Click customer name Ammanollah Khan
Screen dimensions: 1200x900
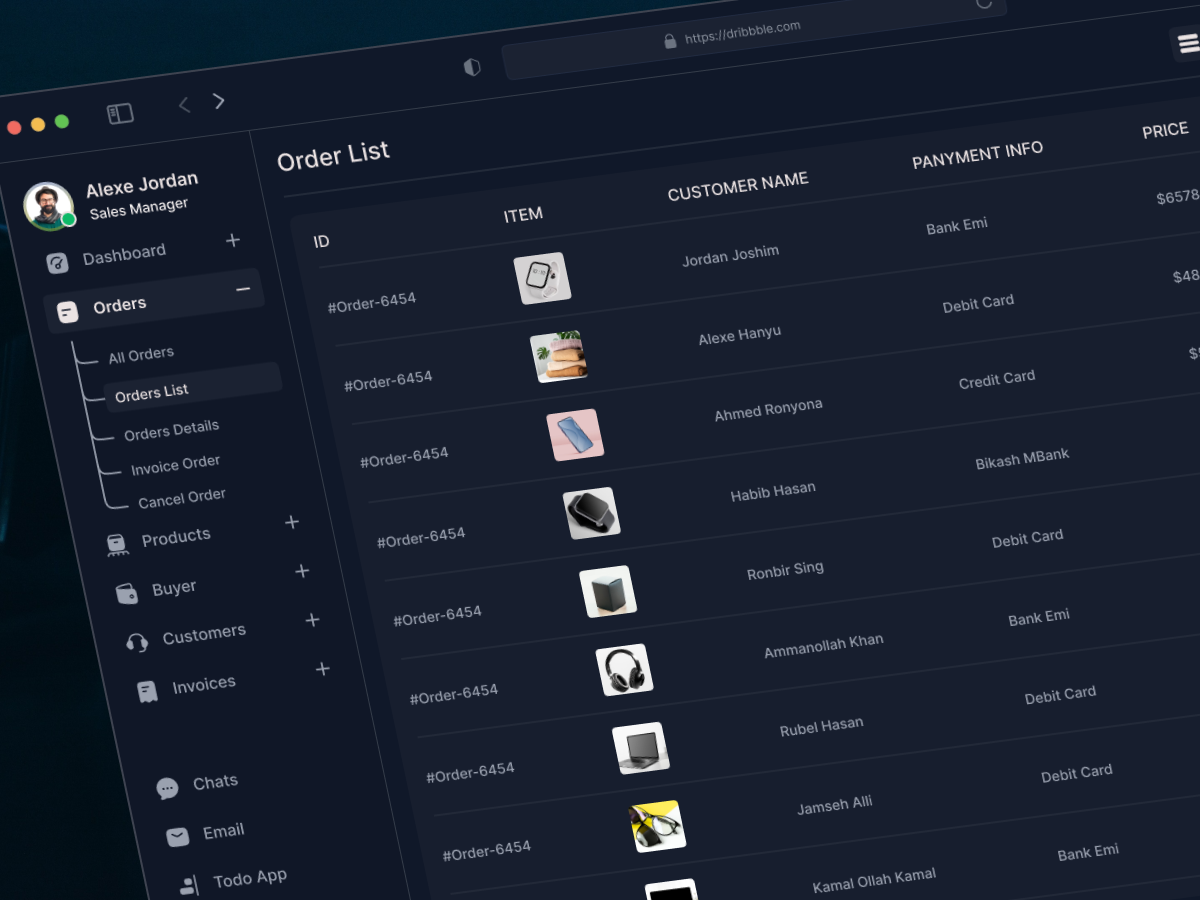[x=823, y=646]
